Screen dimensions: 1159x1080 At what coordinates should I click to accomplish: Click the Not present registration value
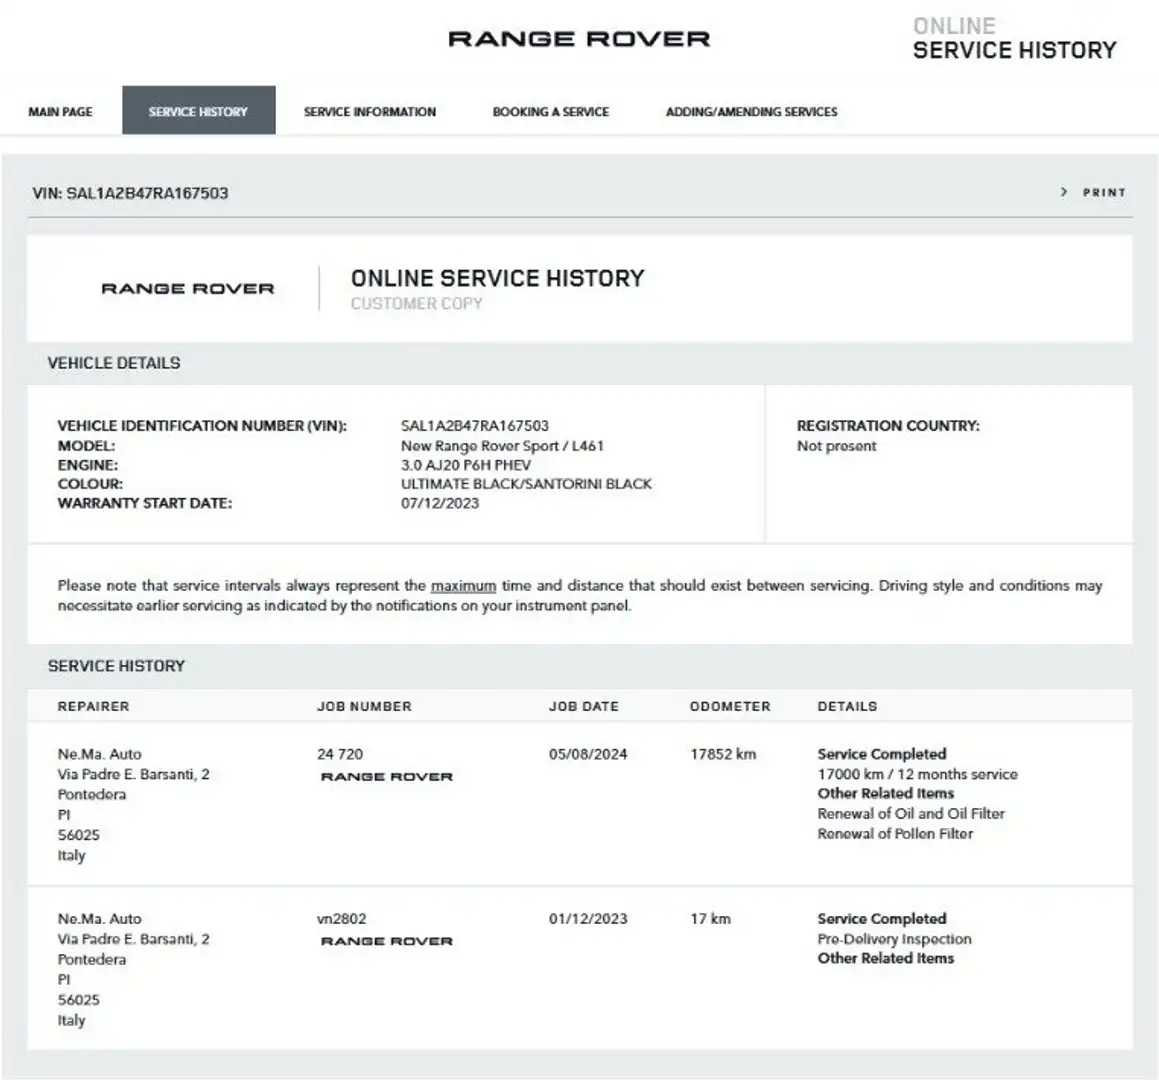point(836,446)
